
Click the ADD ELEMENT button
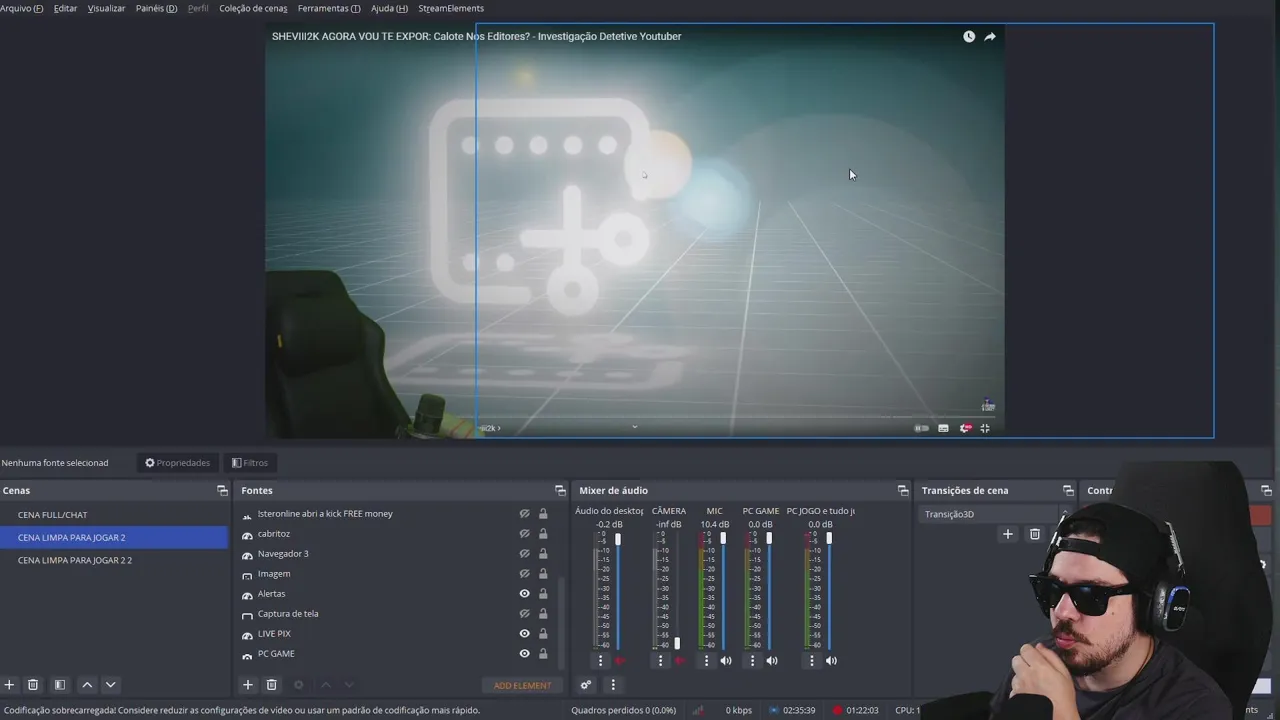523,686
